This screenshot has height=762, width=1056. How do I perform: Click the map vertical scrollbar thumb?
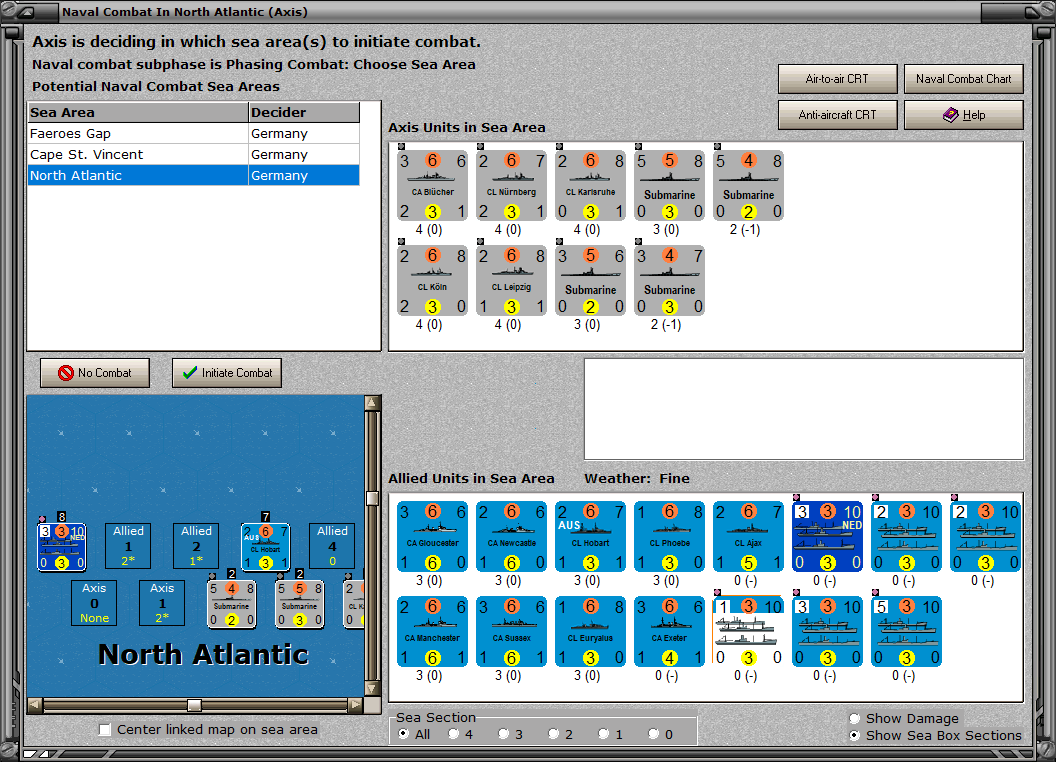(372, 499)
